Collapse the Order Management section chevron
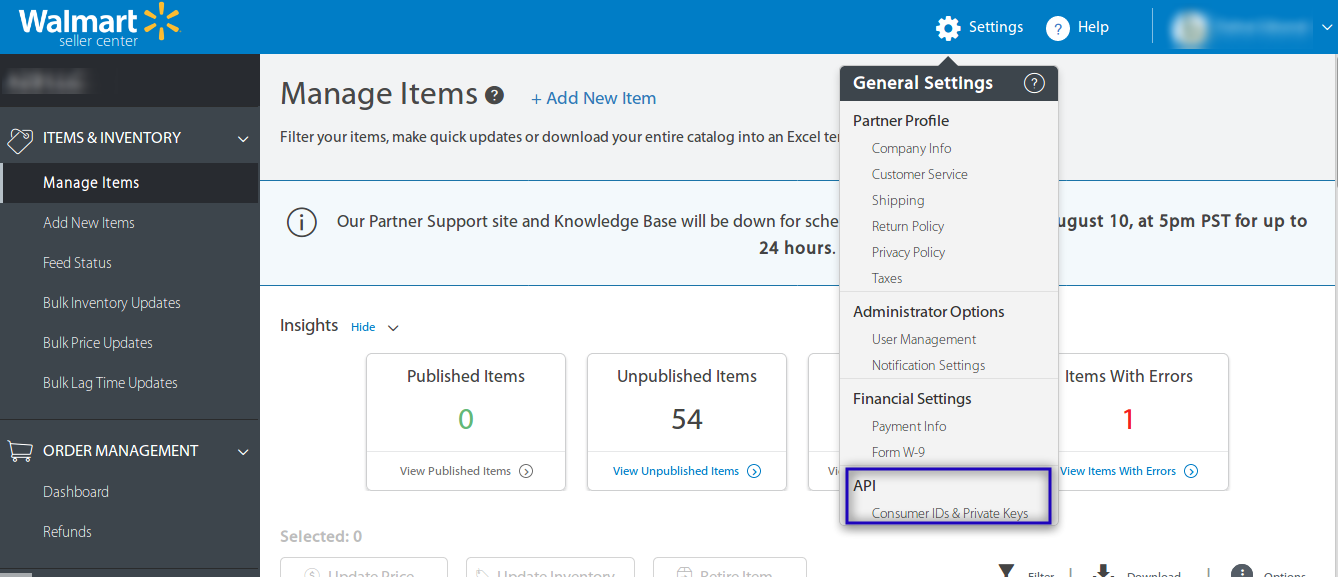 (242, 452)
